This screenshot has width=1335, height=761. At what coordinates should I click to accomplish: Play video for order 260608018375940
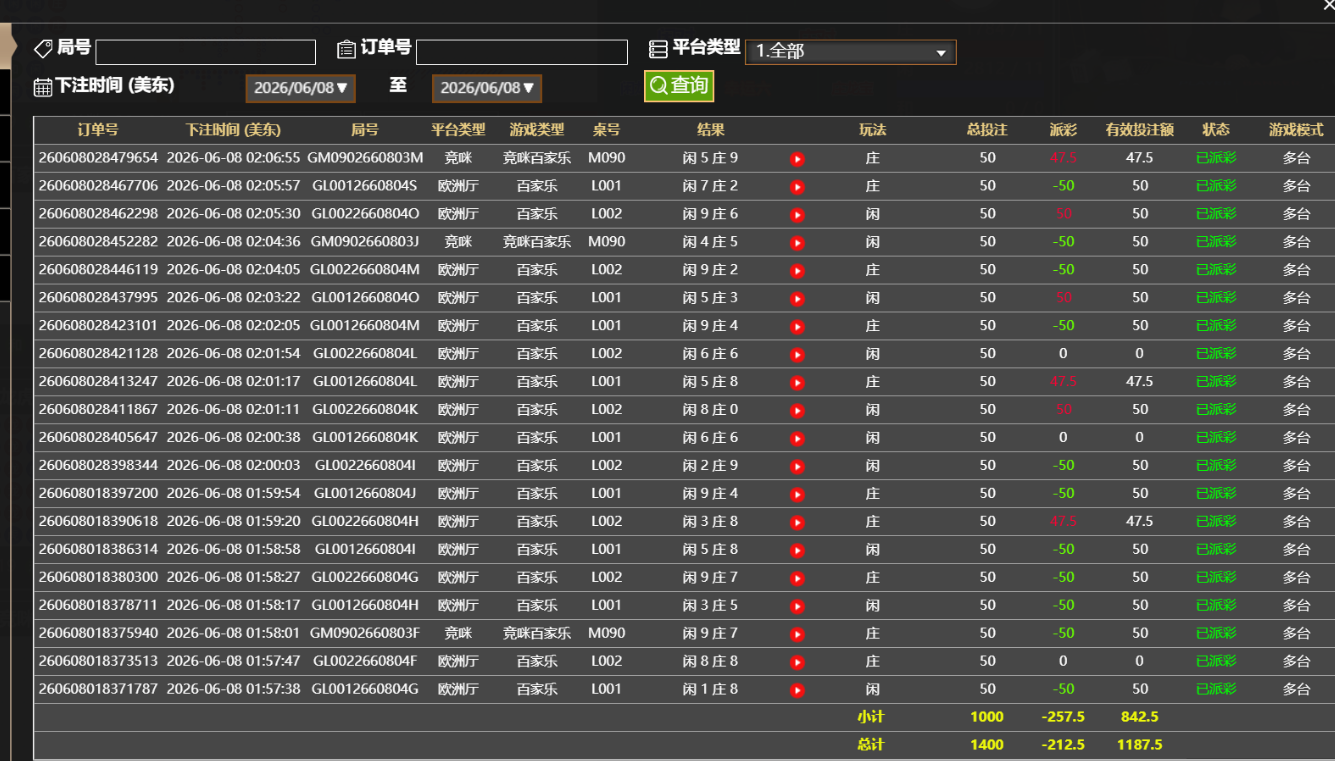797,634
